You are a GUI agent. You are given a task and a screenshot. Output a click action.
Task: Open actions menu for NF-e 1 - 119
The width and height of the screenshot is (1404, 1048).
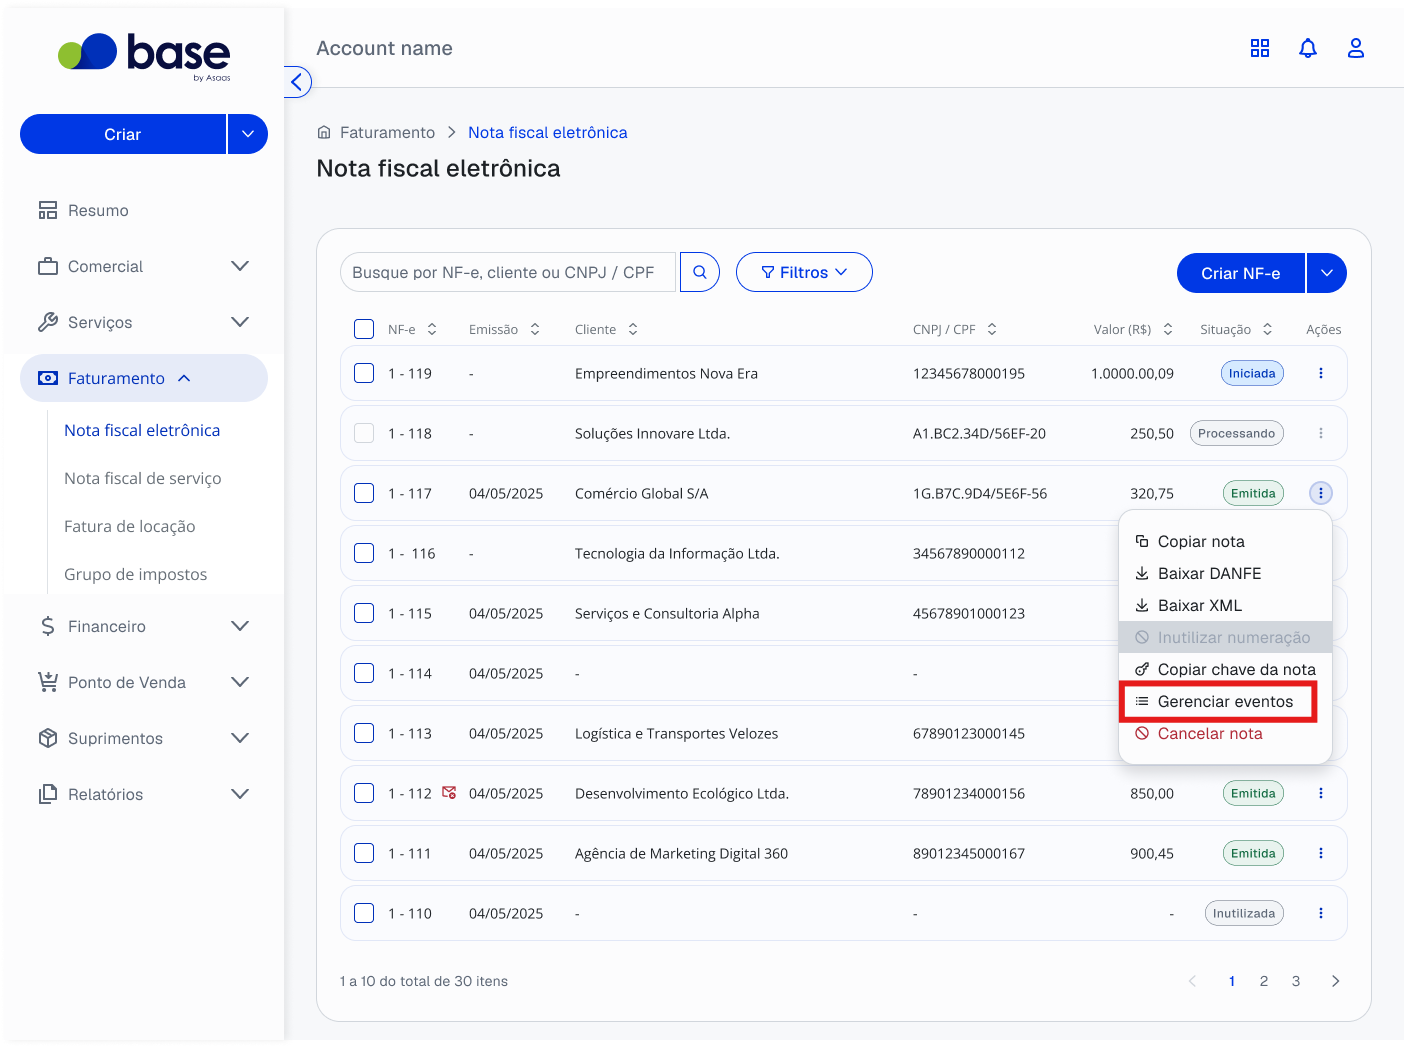(x=1321, y=373)
